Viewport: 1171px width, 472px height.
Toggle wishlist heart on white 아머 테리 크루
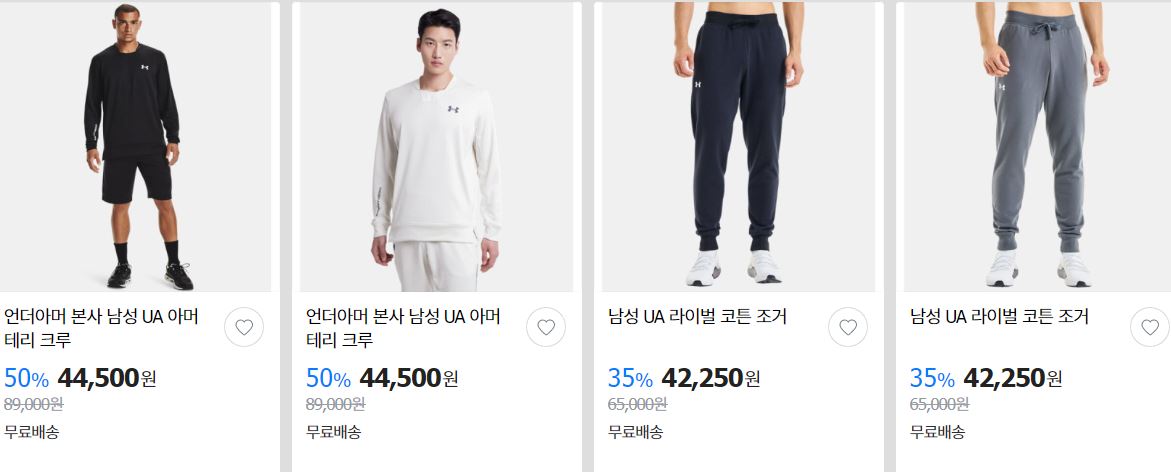pos(546,327)
